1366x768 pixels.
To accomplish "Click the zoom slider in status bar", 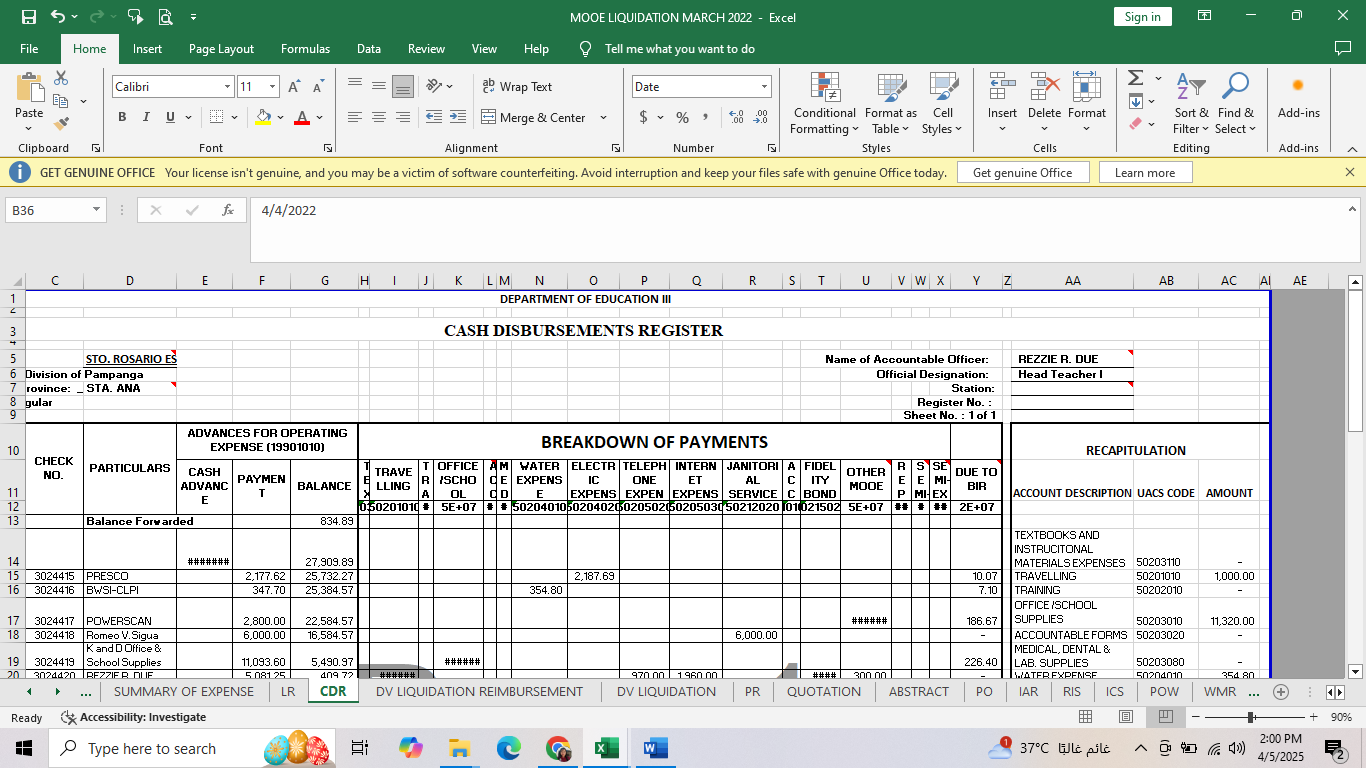I will click(1251, 717).
